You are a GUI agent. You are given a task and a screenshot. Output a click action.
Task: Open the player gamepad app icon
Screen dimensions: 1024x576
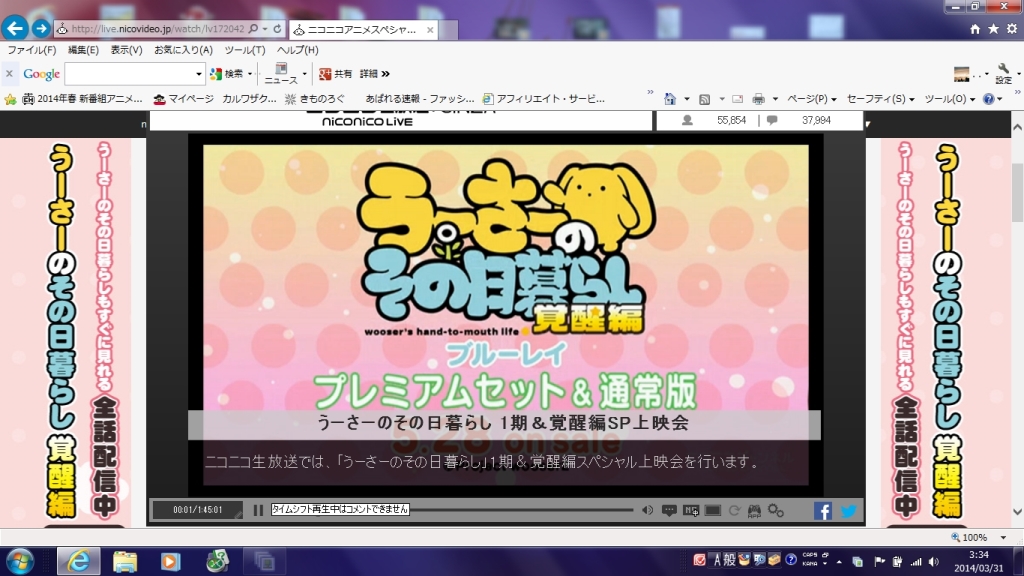tap(754, 510)
